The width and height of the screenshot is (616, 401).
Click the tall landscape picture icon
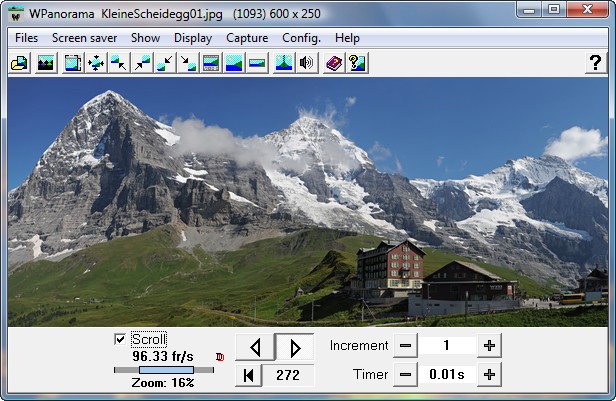click(x=234, y=63)
